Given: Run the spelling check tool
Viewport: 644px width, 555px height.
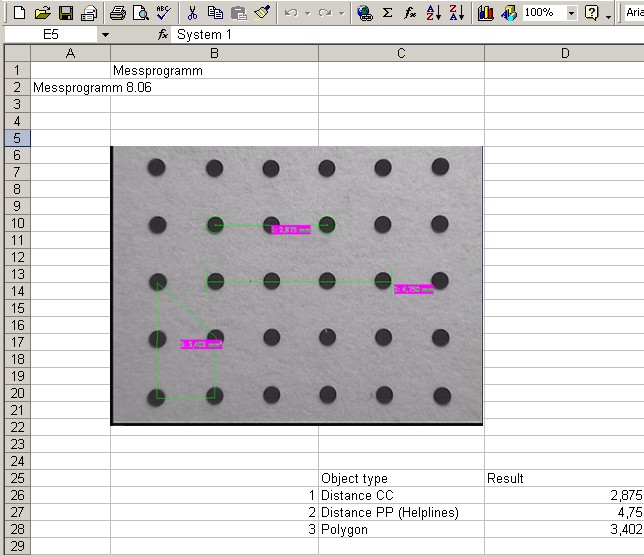Looking at the screenshot, I should [164, 13].
